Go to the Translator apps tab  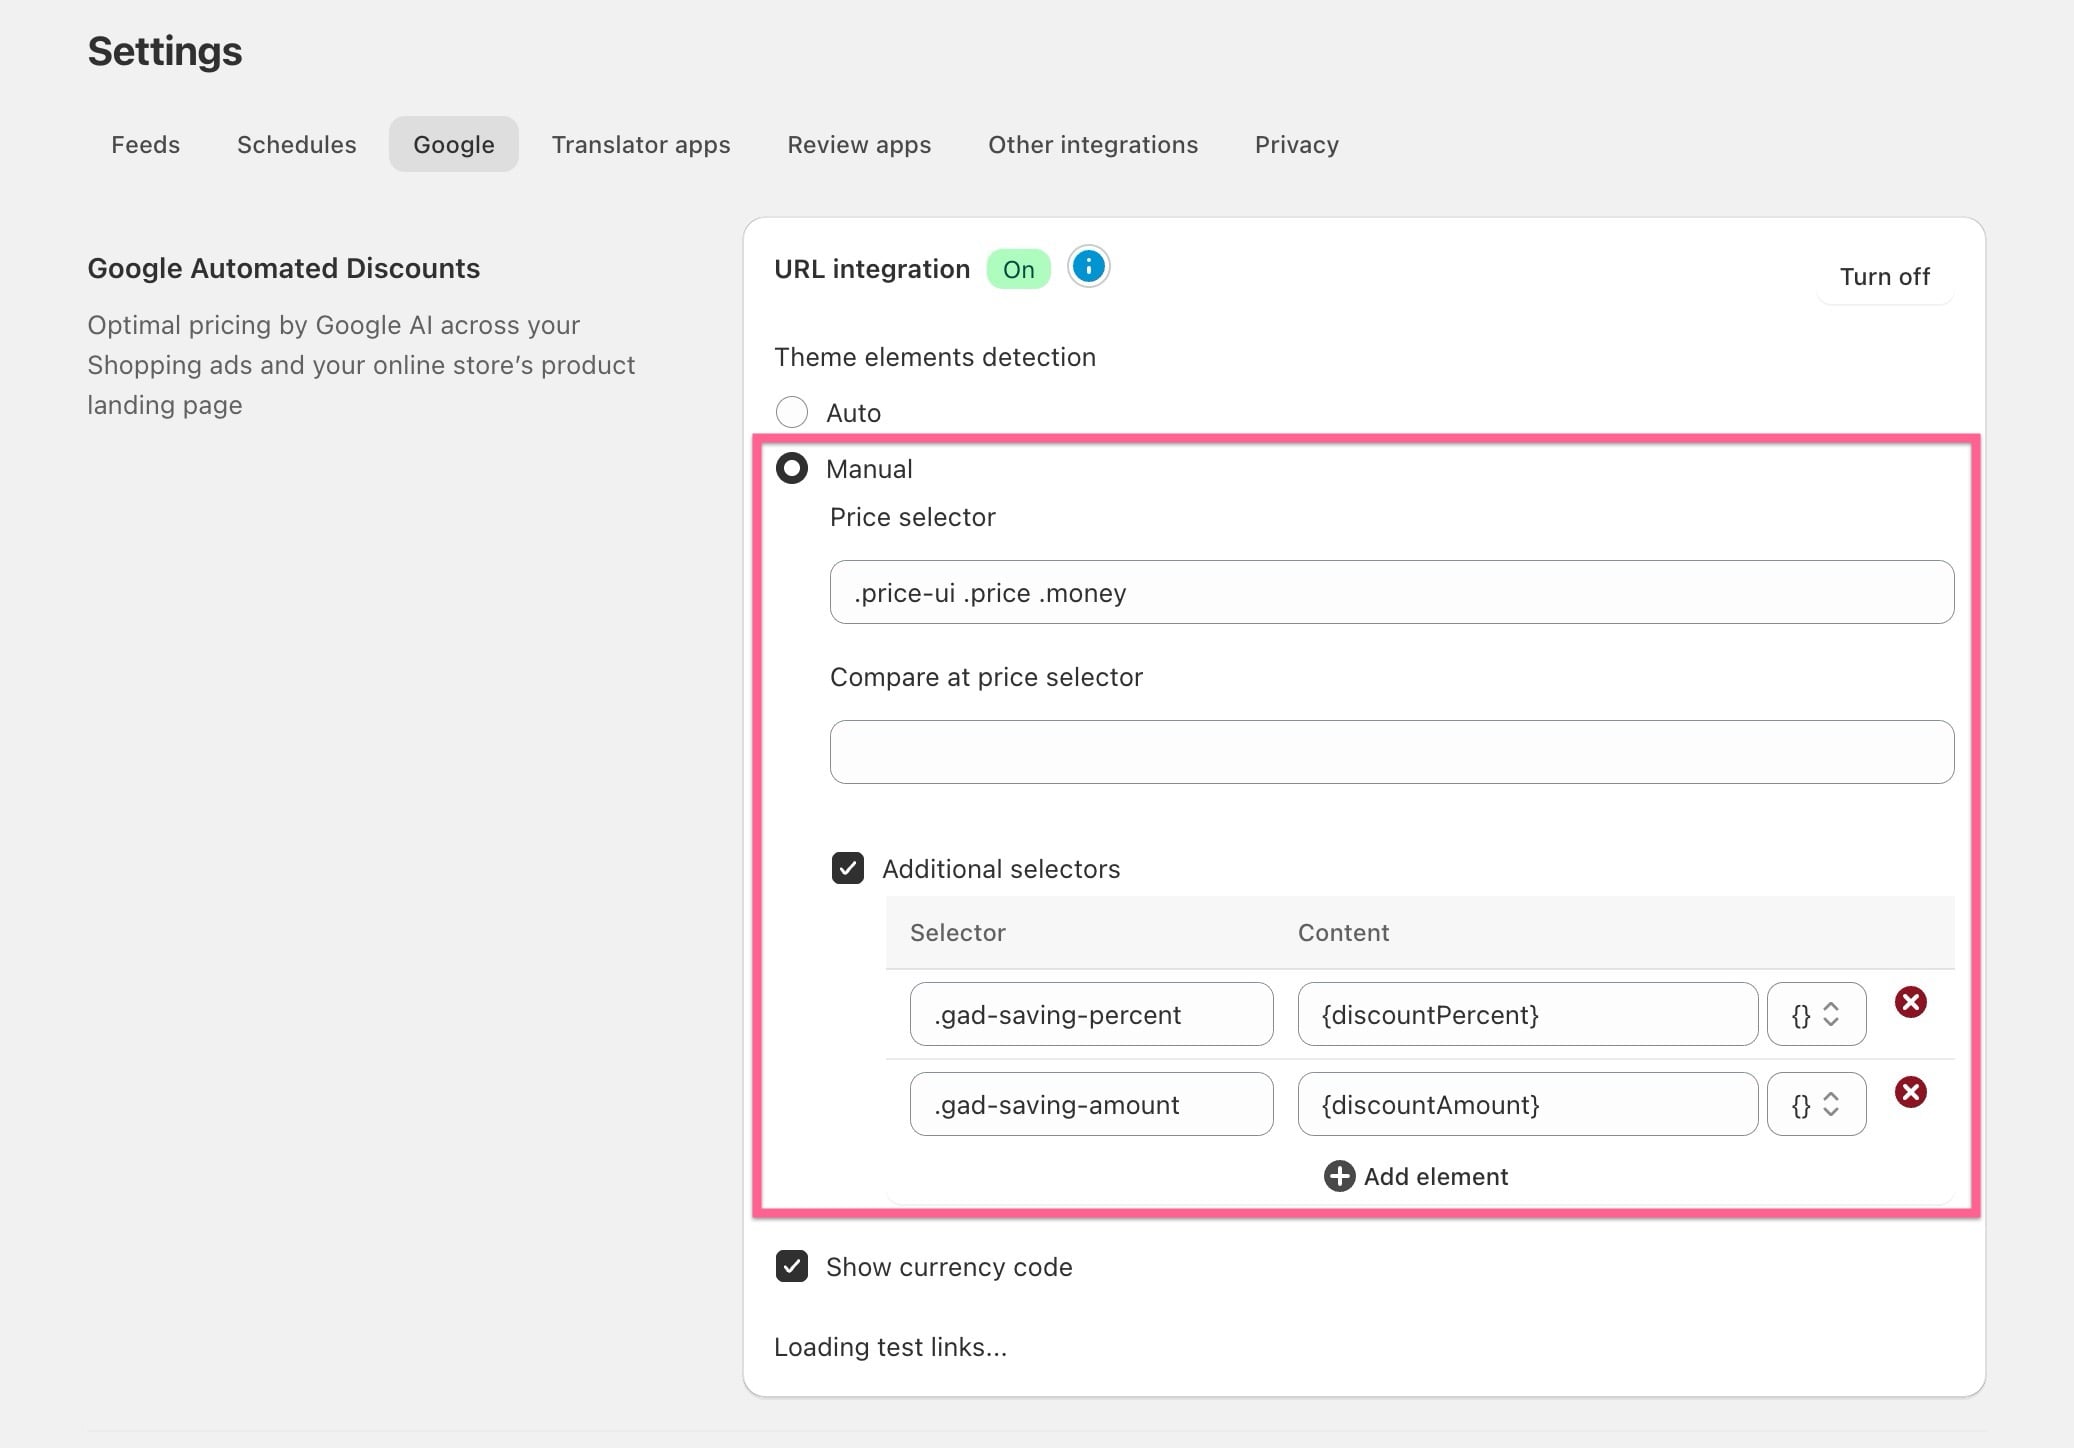641,144
